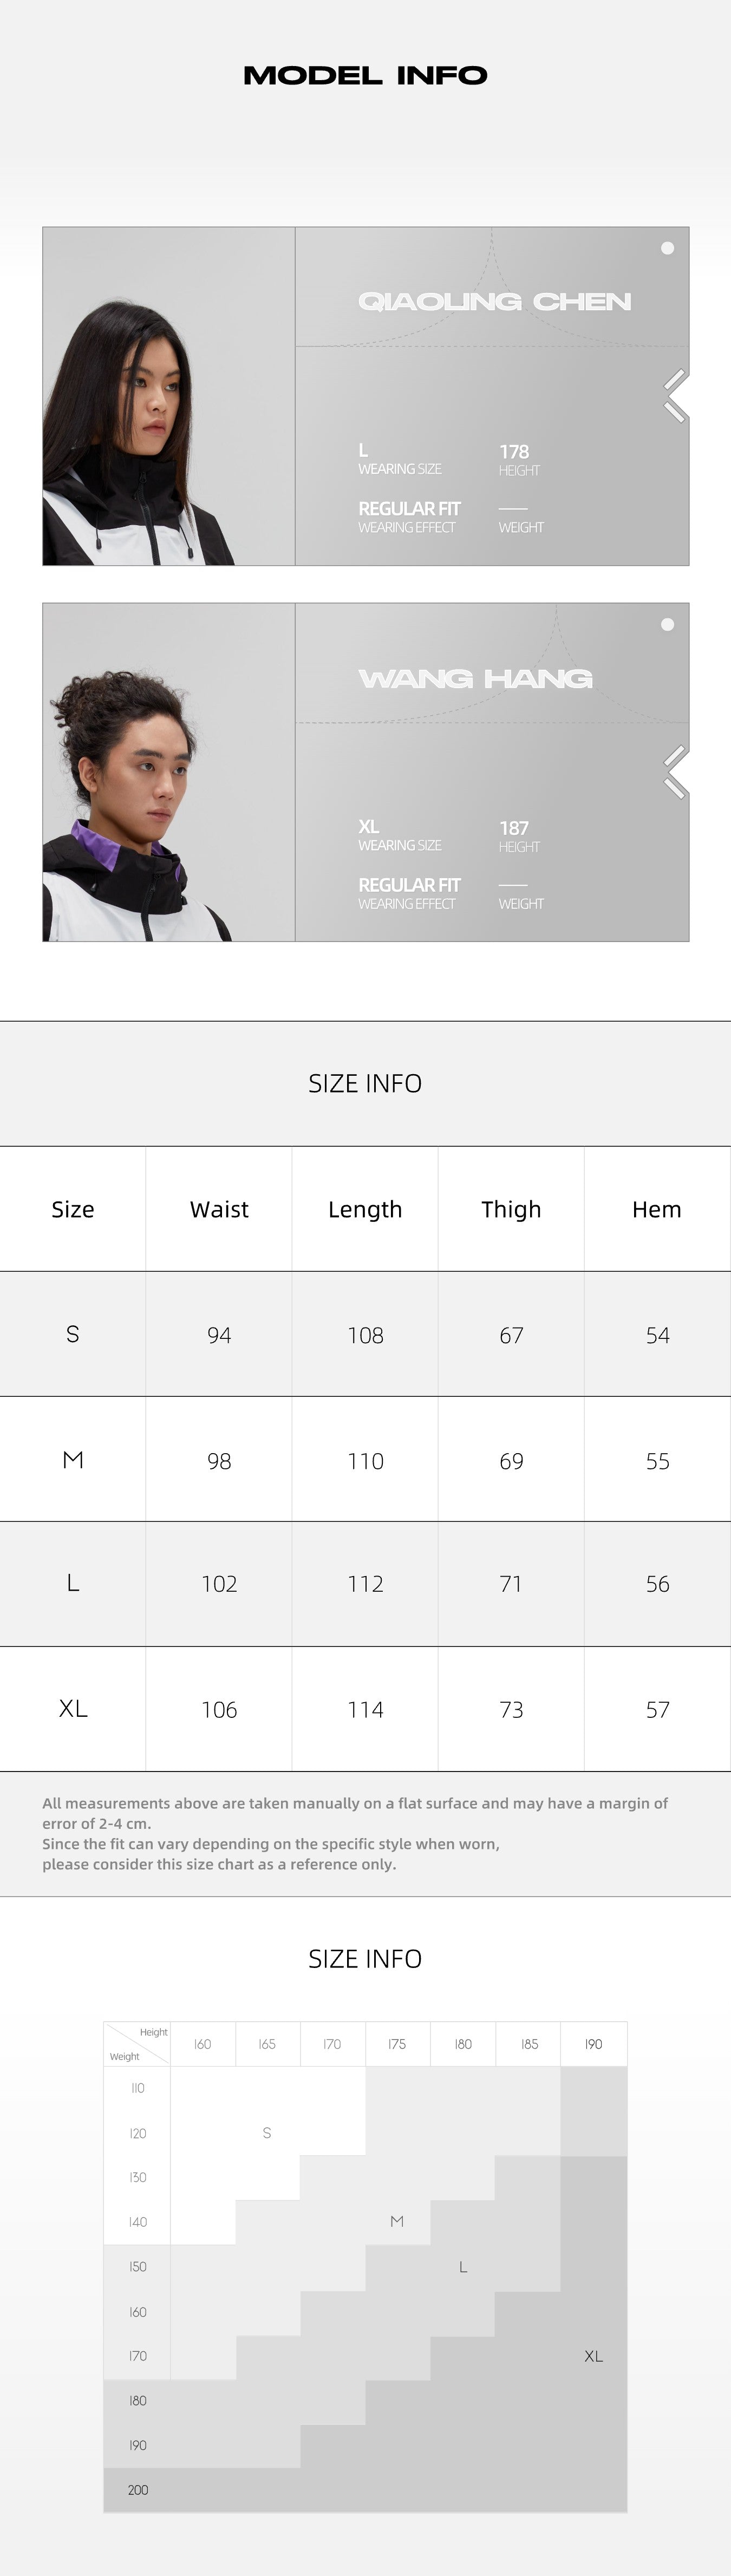The height and width of the screenshot is (2576, 731).
Task: Click the chevron arrow on Qiaoling Chen's card
Action: [x=675, y=396]
